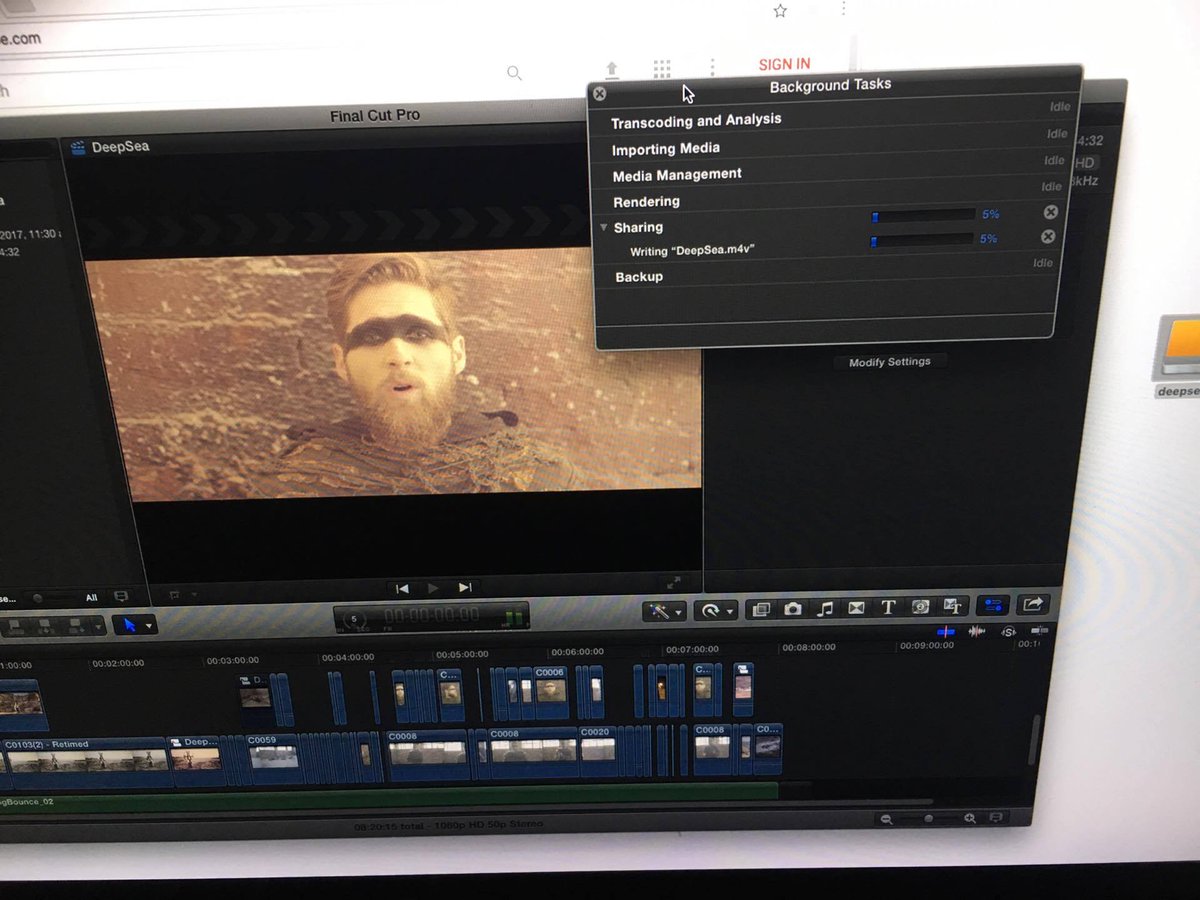Click the Writing DeepSea.m4v progress bar
Image resolution: width=1200 pixels, height=900 pixels.
(922, 240)
